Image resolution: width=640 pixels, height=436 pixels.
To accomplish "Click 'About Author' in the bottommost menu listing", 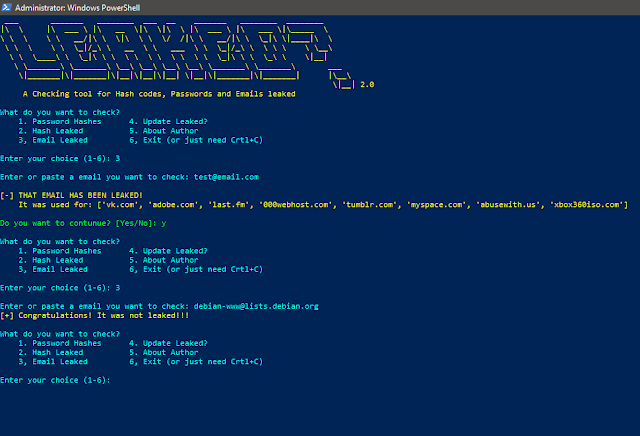I will click(170, 352).
